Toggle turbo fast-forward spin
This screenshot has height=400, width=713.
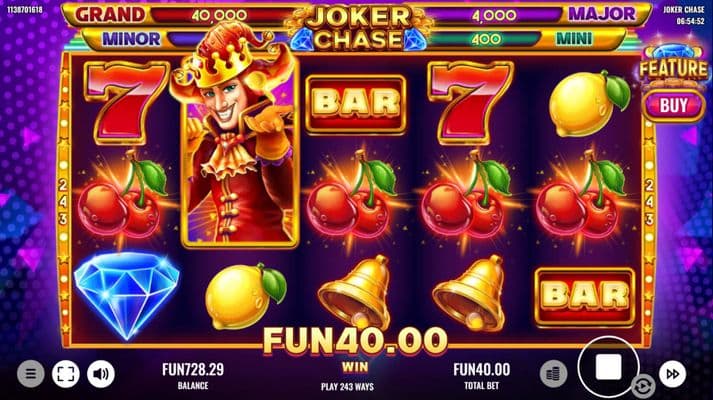673,374
